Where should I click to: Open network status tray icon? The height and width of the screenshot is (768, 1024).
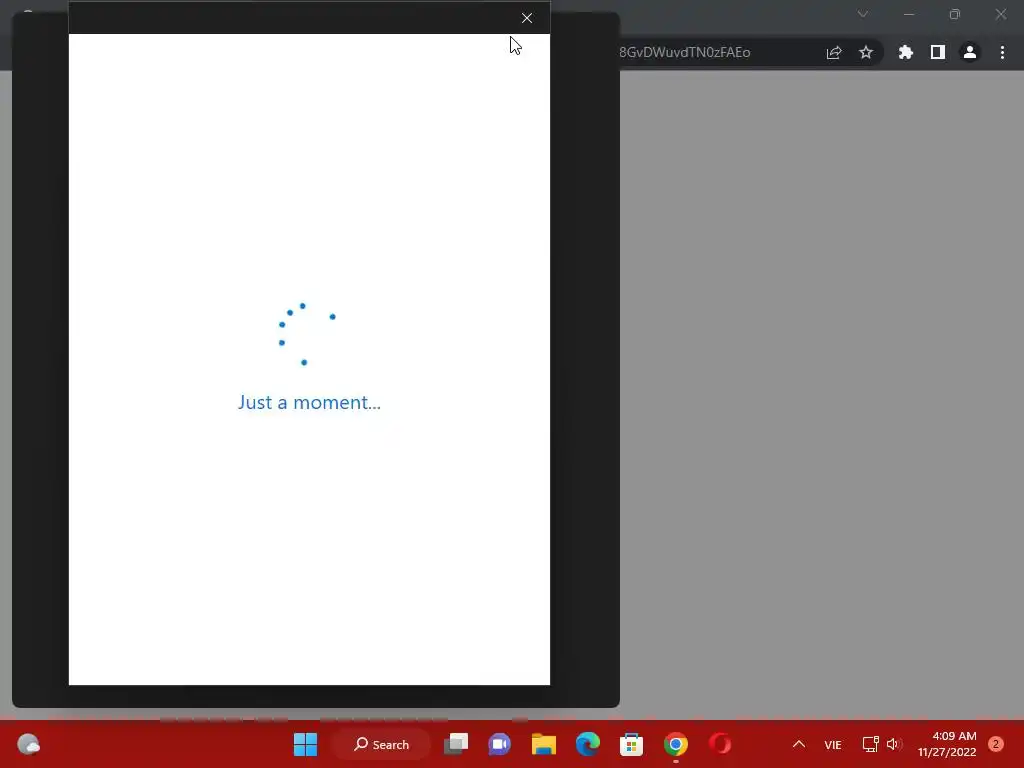tap(871, 744)
